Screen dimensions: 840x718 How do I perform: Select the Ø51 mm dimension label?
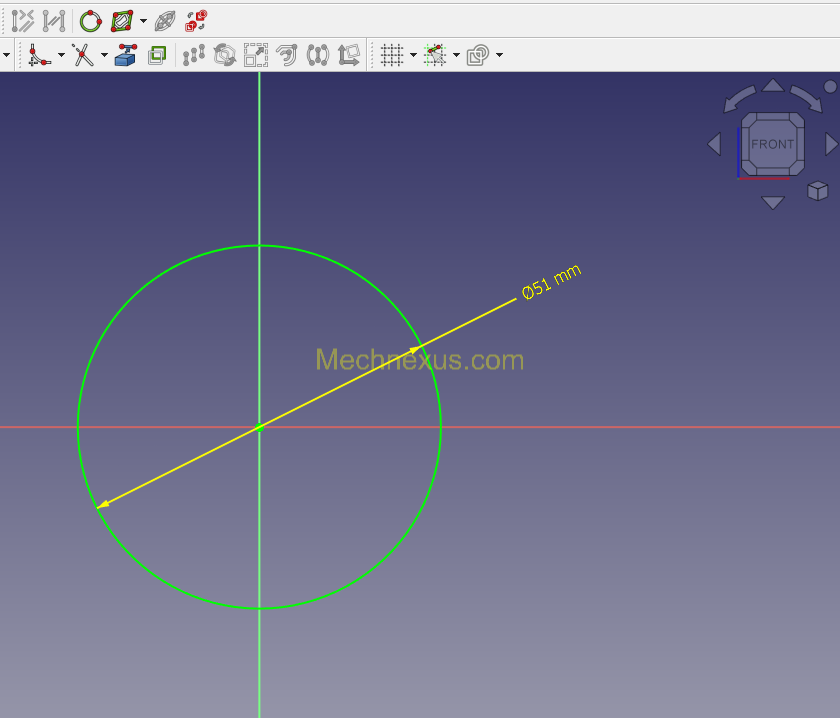tap(551, 282)
